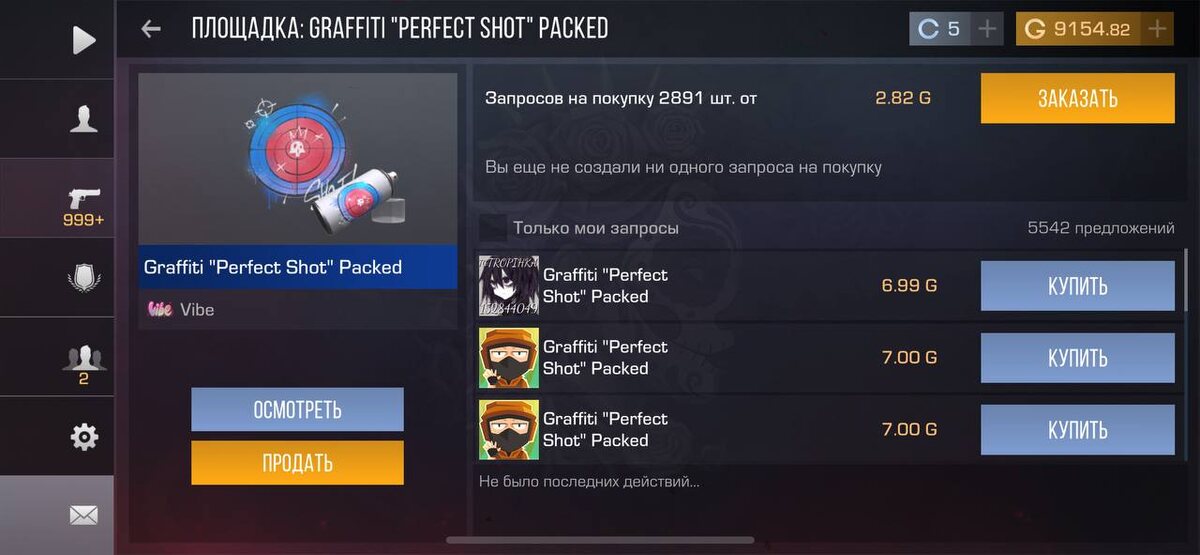Open the friends icon with badge 2
This screenshot has width=1200, height=555.
pyautogui.click(x=84, y=362)
